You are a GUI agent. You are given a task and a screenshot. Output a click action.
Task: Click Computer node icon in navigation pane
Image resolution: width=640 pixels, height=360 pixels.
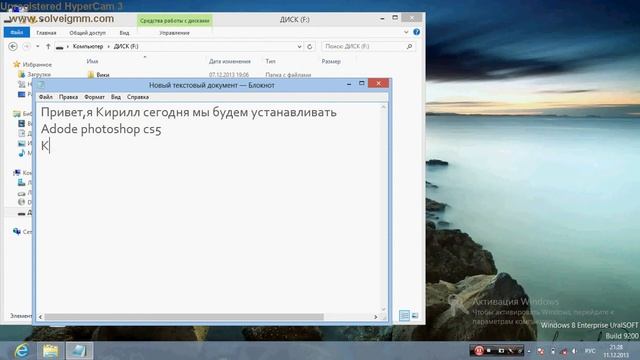(x=16, y=173)
